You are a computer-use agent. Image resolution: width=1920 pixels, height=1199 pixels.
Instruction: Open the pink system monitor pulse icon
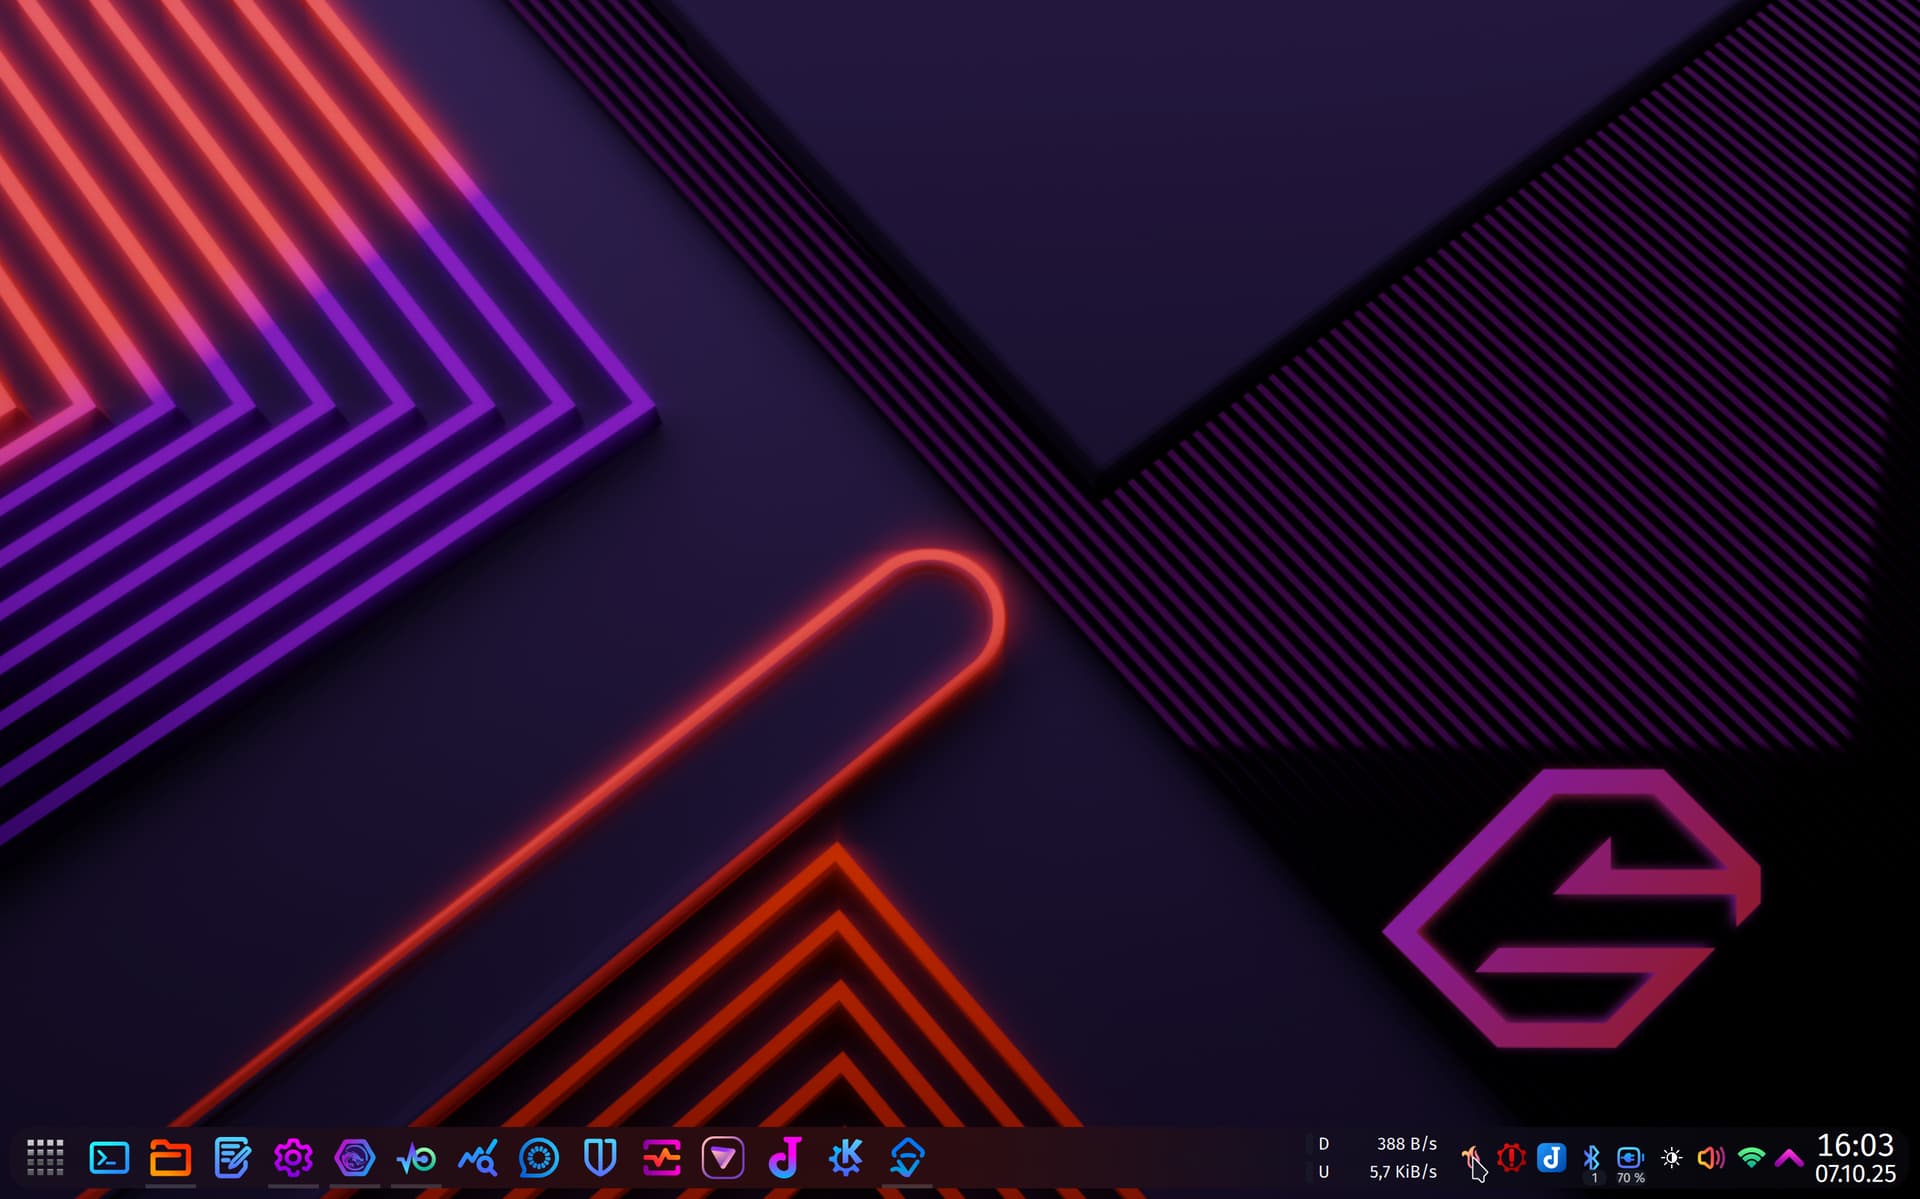point(662,1158)
